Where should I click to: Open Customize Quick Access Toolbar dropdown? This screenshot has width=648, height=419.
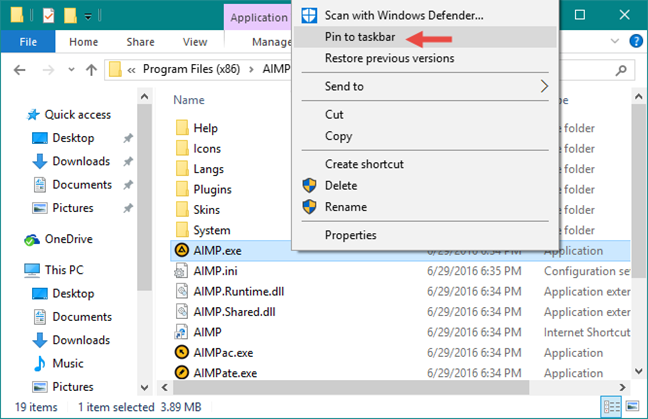click(88, 17)
